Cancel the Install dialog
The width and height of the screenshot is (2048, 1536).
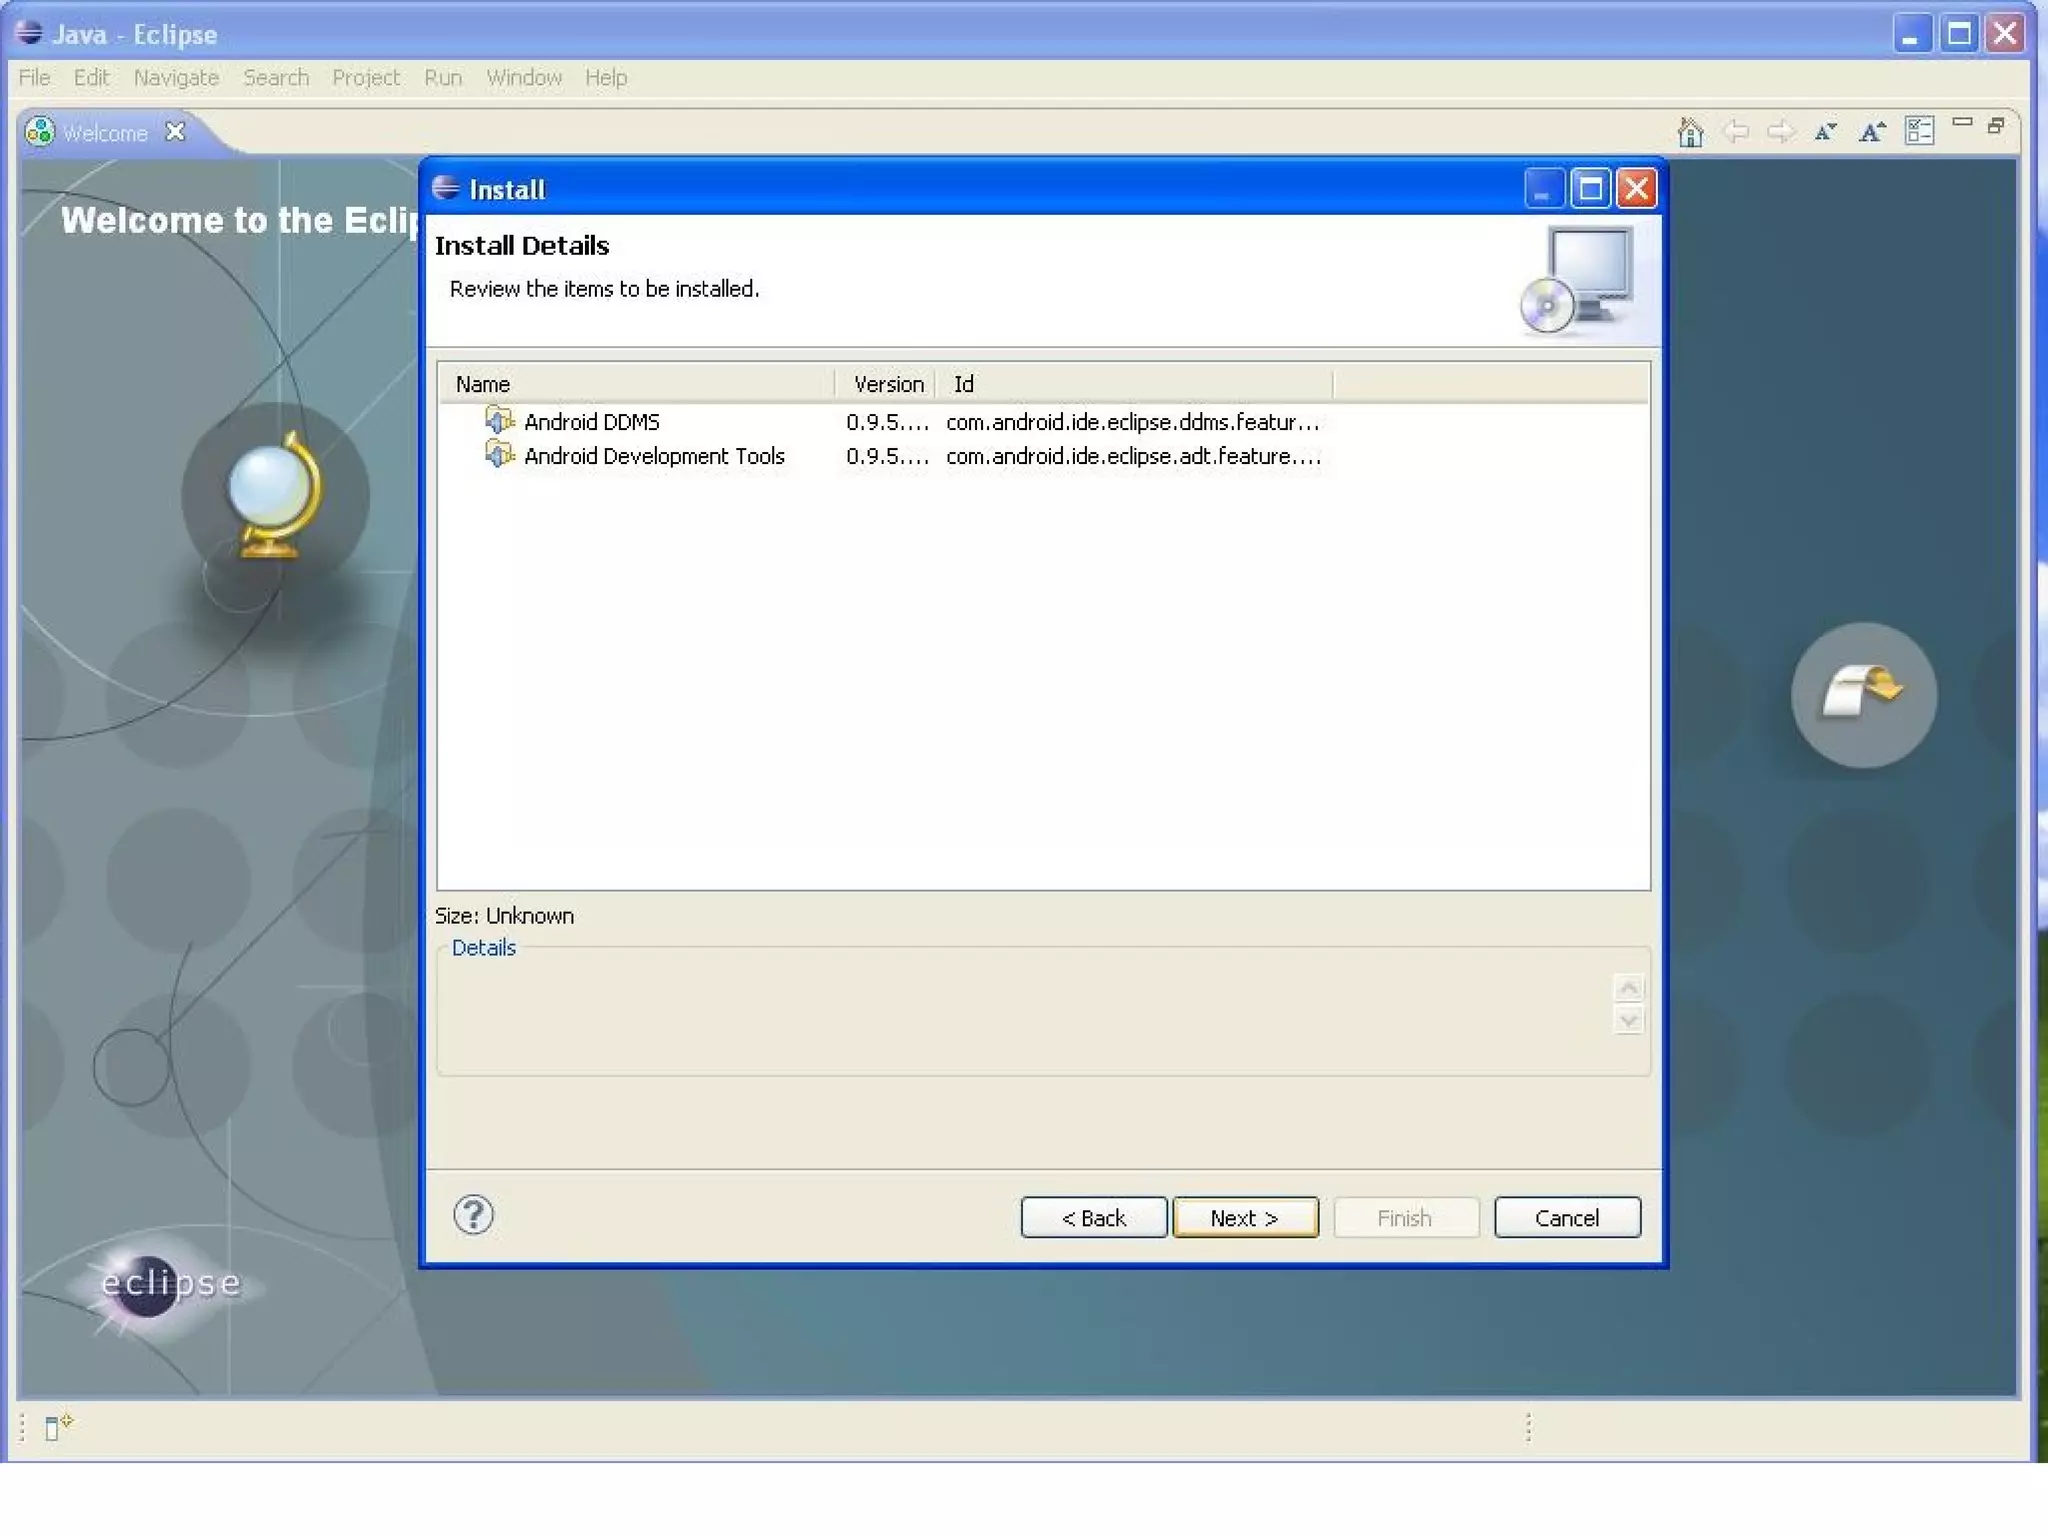tap(1566, 1217)
